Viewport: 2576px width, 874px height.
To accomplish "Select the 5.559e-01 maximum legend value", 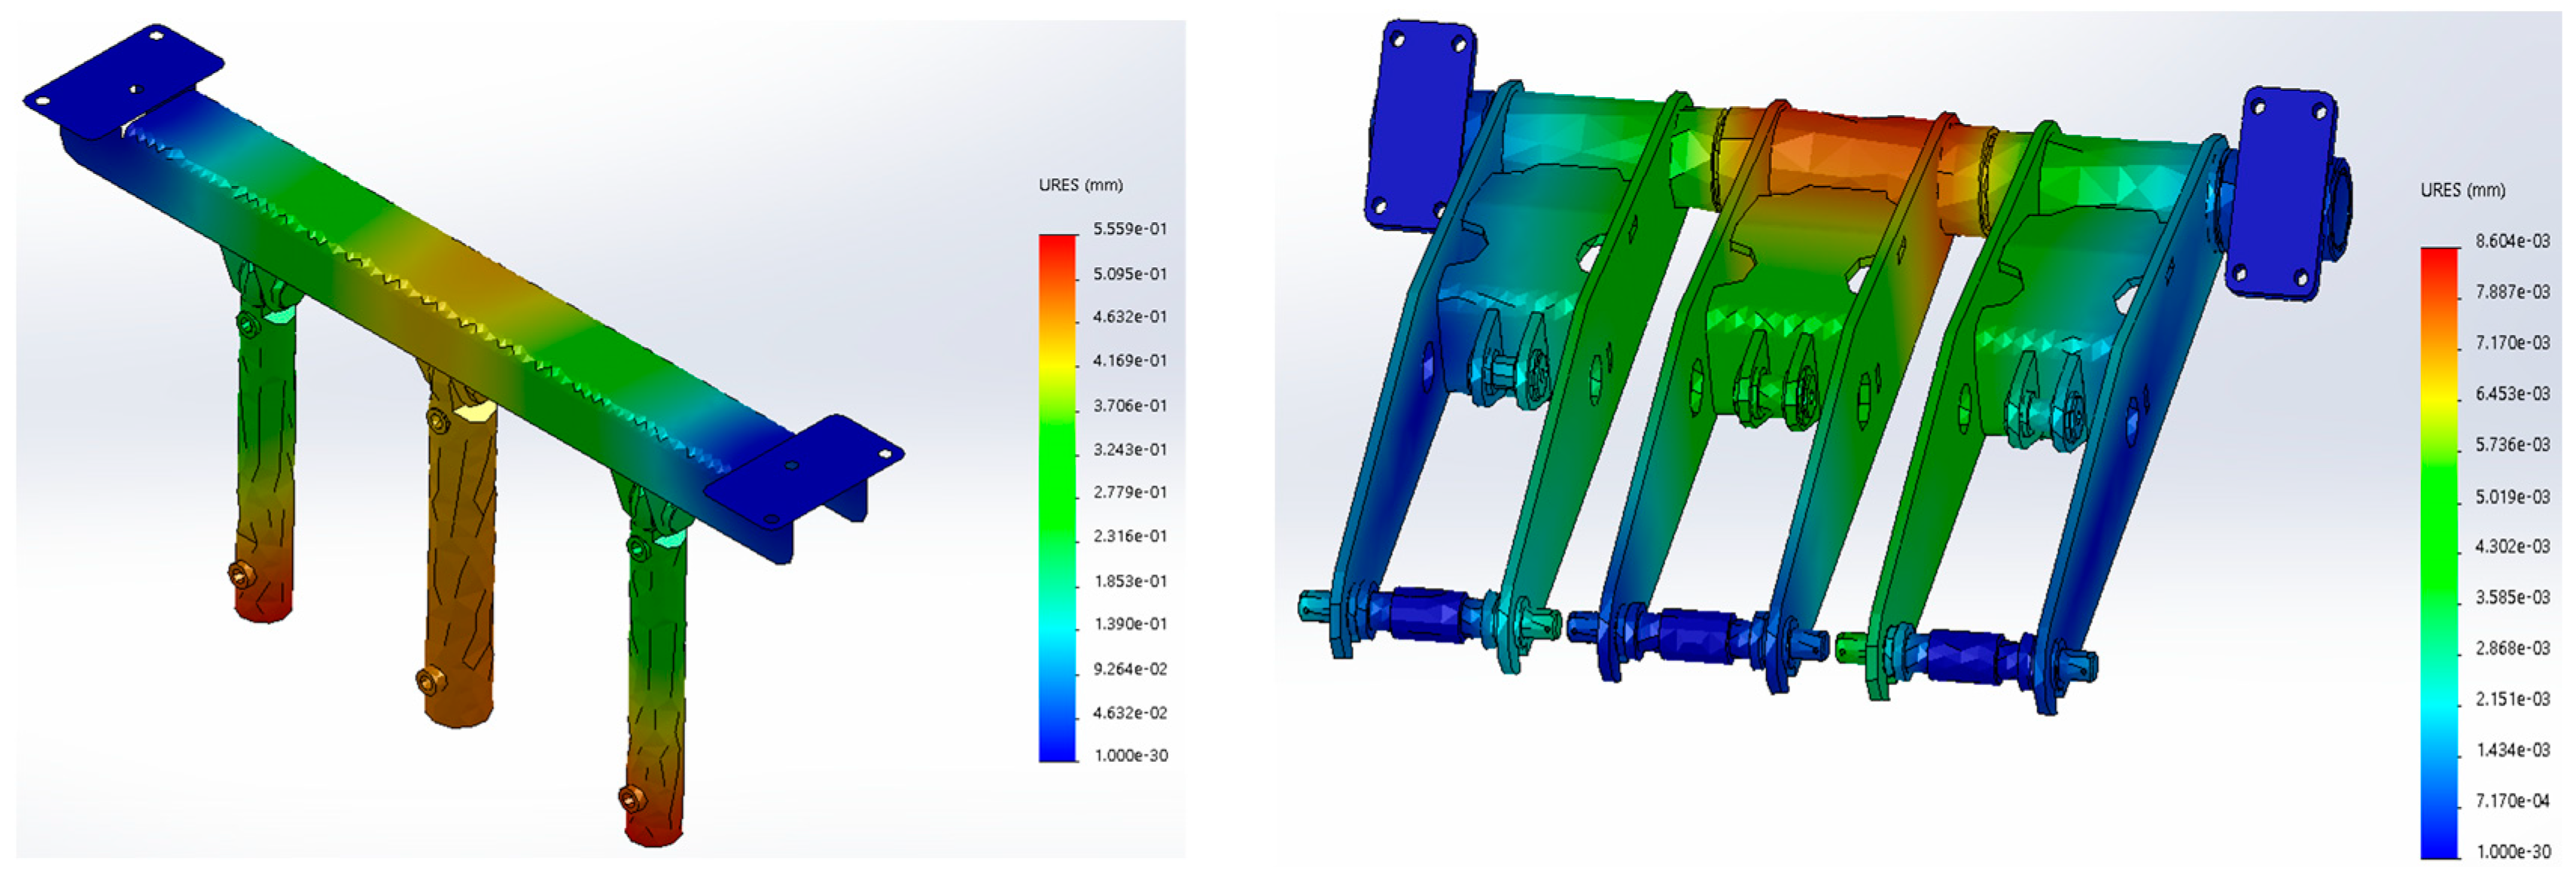I will tap(1129, 229).
